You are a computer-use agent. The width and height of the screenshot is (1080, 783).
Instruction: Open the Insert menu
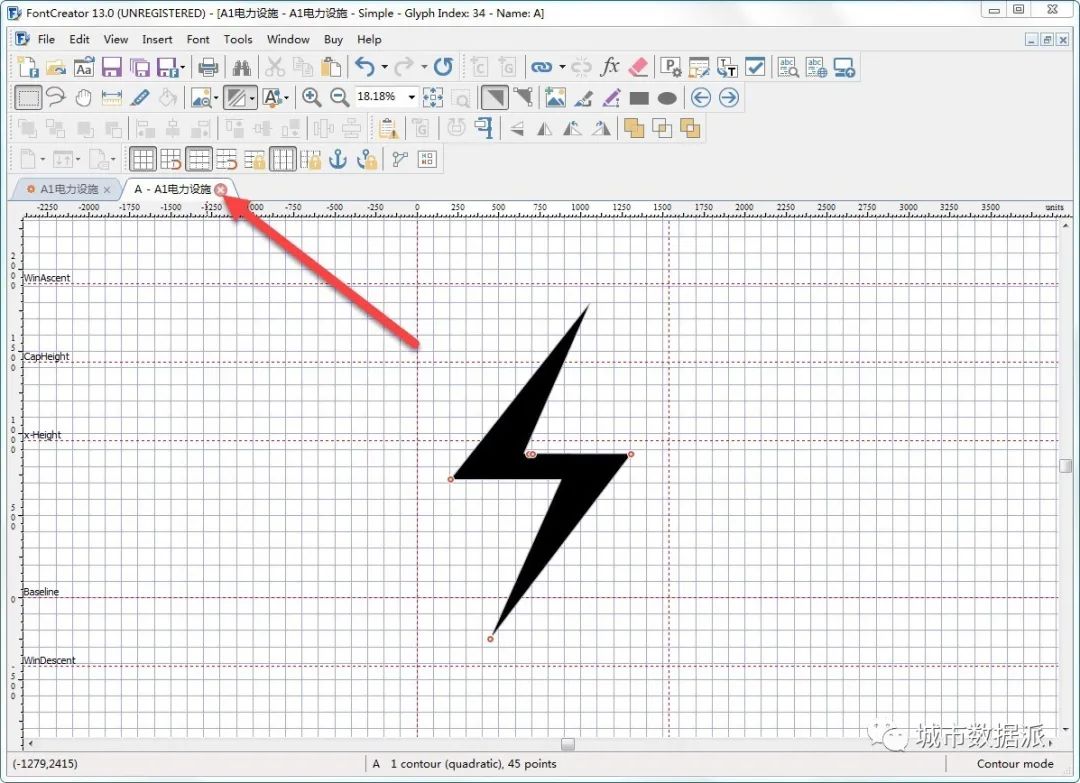[157, 39]
